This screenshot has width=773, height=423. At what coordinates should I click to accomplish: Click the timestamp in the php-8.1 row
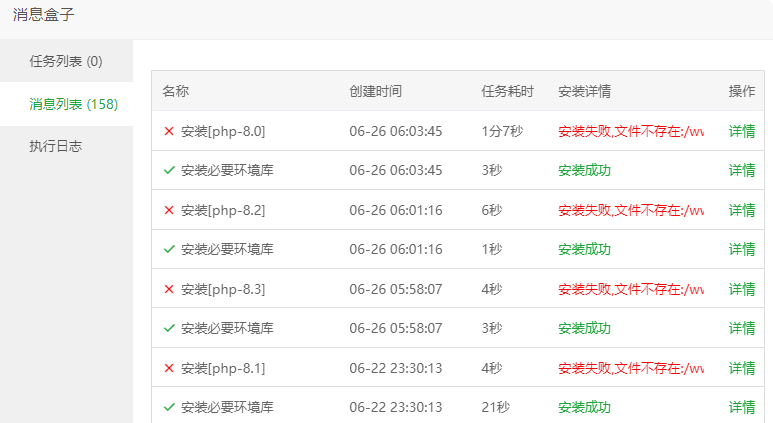[x=396, y=368]
